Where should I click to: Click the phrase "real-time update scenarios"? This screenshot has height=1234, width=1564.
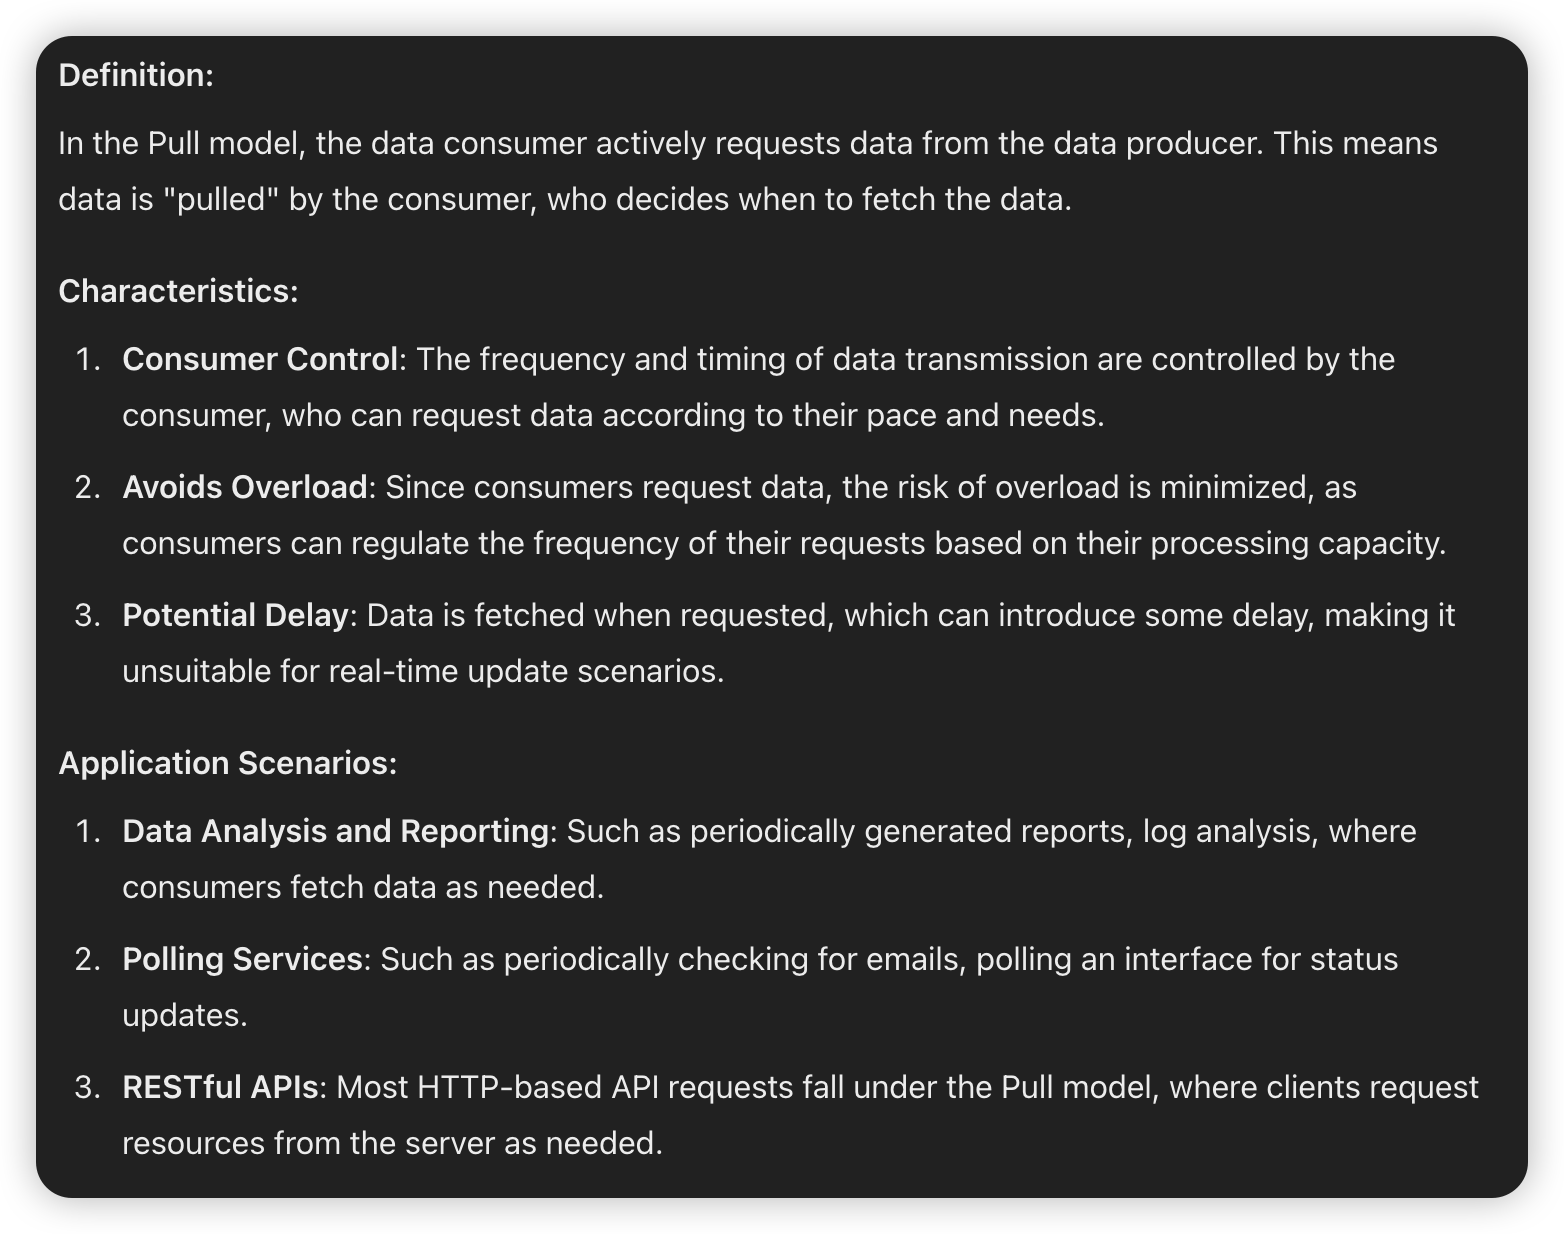coord(526,671)
